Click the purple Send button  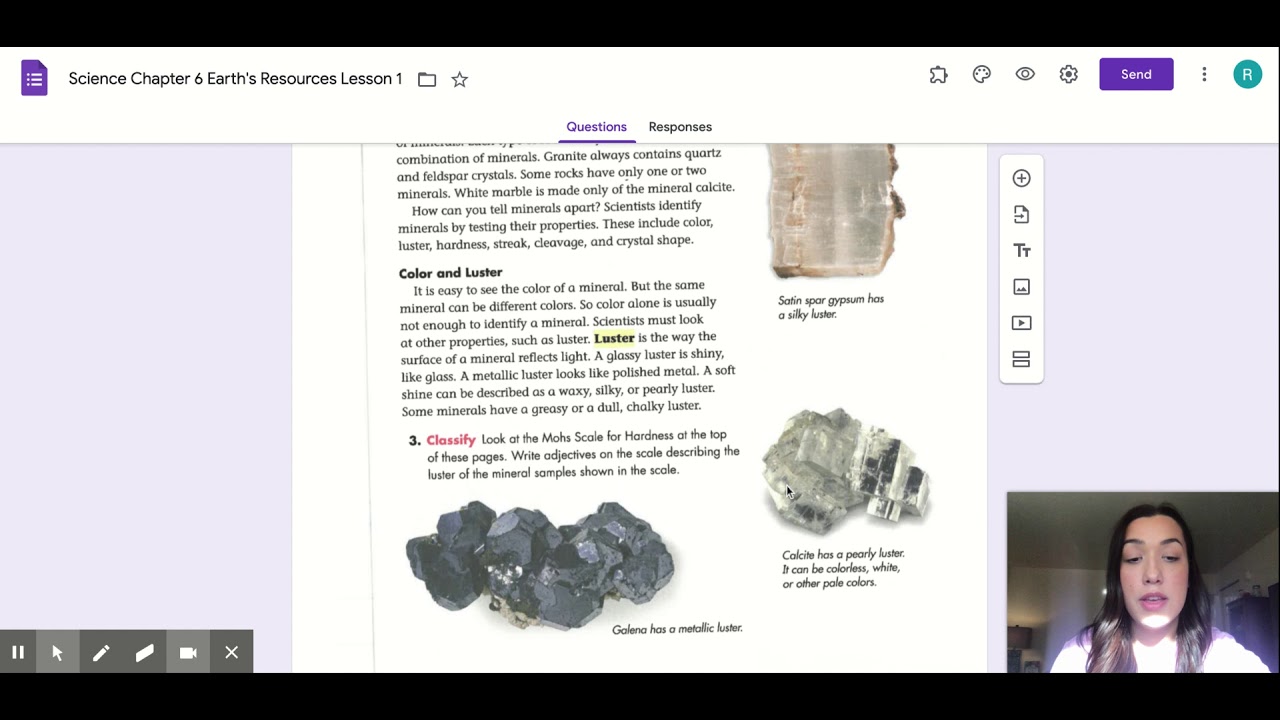pyautogui.click(x=1136, y=74)
